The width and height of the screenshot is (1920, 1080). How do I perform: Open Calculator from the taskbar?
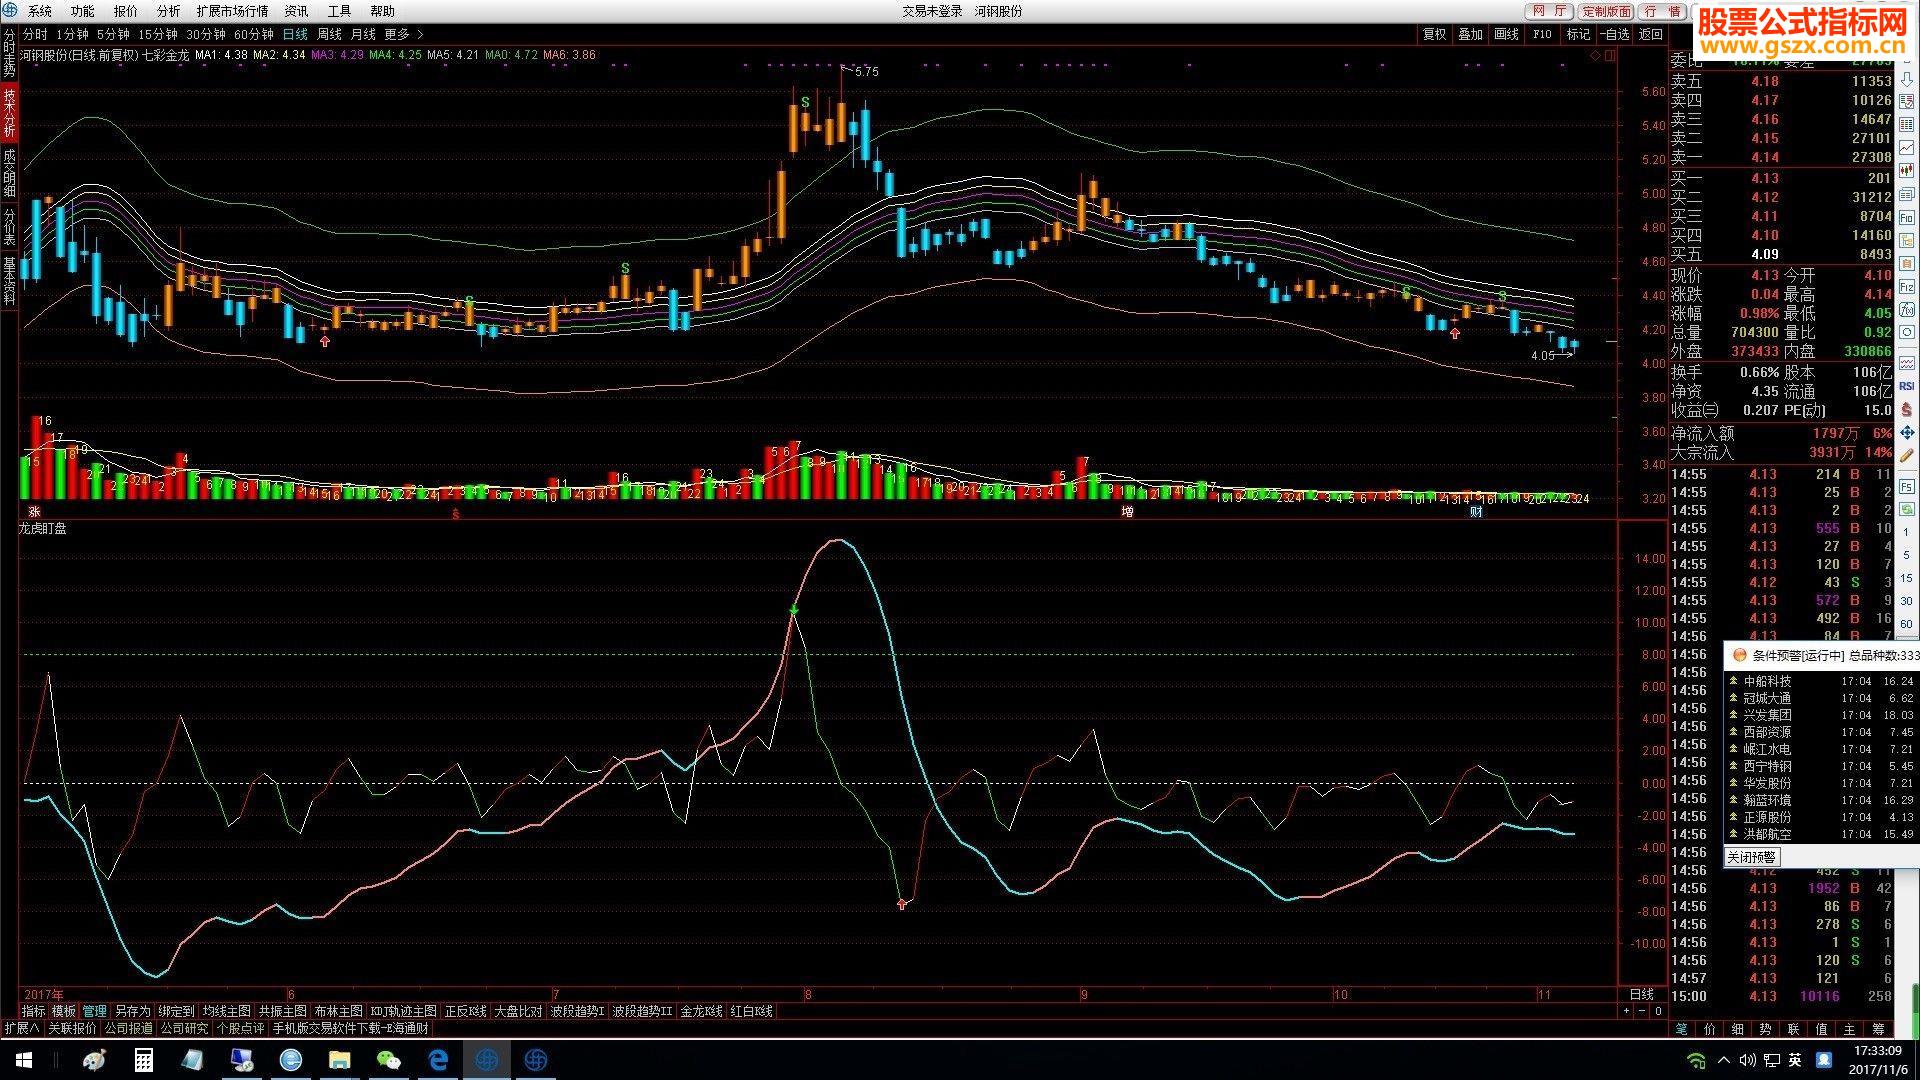[x=144, y=1060]
